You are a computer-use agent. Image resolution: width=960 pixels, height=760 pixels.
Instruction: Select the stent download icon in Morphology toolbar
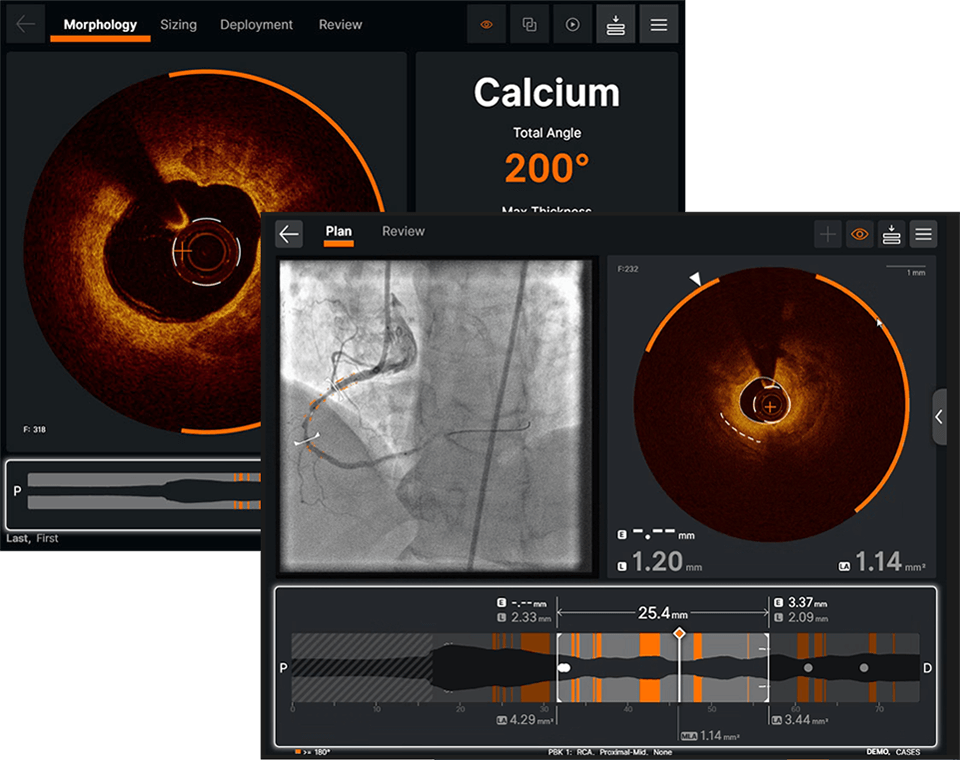616,24
